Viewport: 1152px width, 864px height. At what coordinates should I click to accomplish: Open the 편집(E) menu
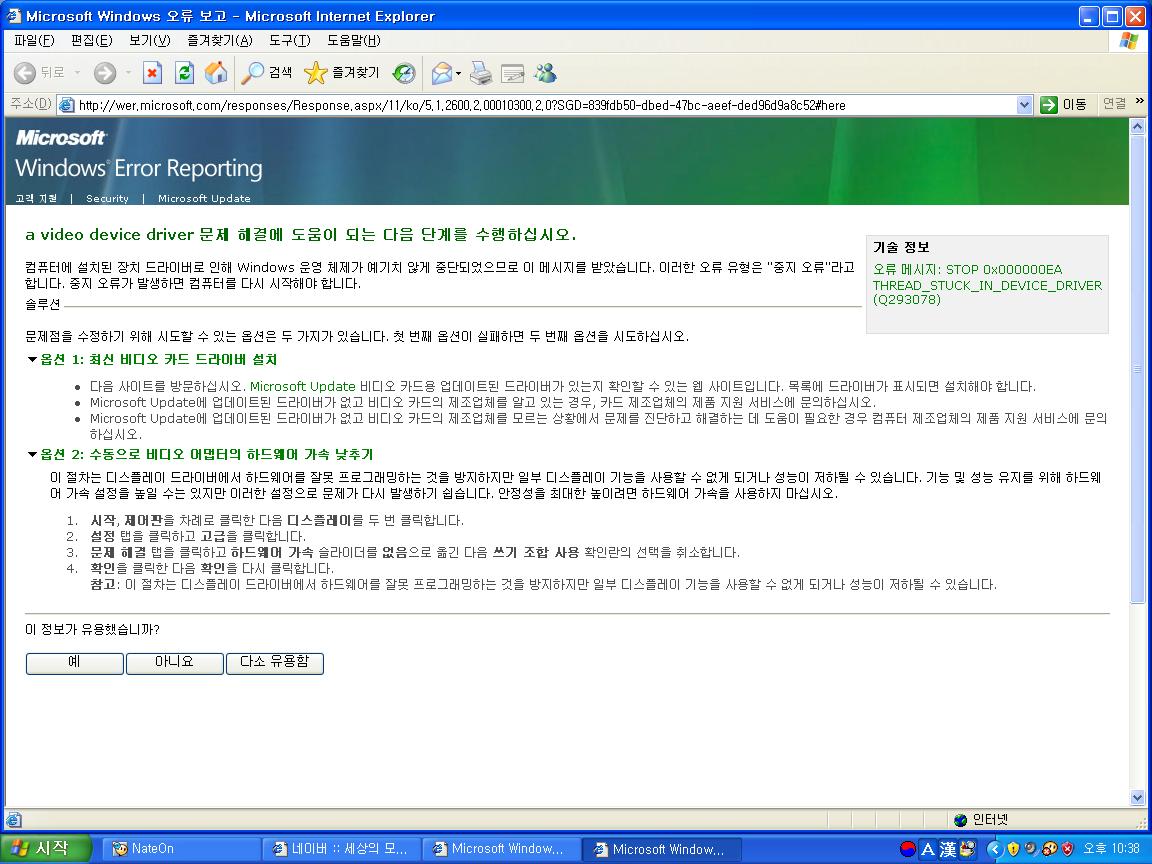[92, 40]
